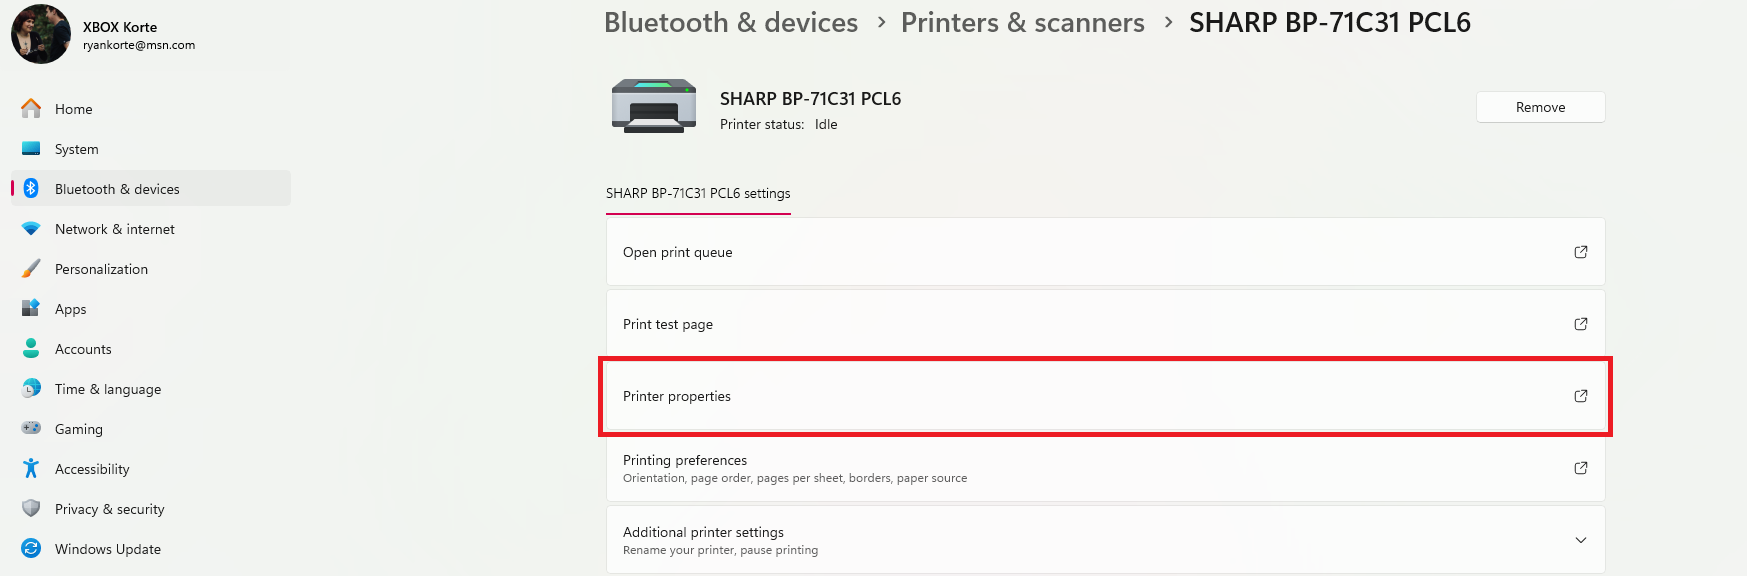The height and width of the screenshot is (576, 1747).
Task: Select the Personalization paintbrush icon
Action: pos(31,269)
